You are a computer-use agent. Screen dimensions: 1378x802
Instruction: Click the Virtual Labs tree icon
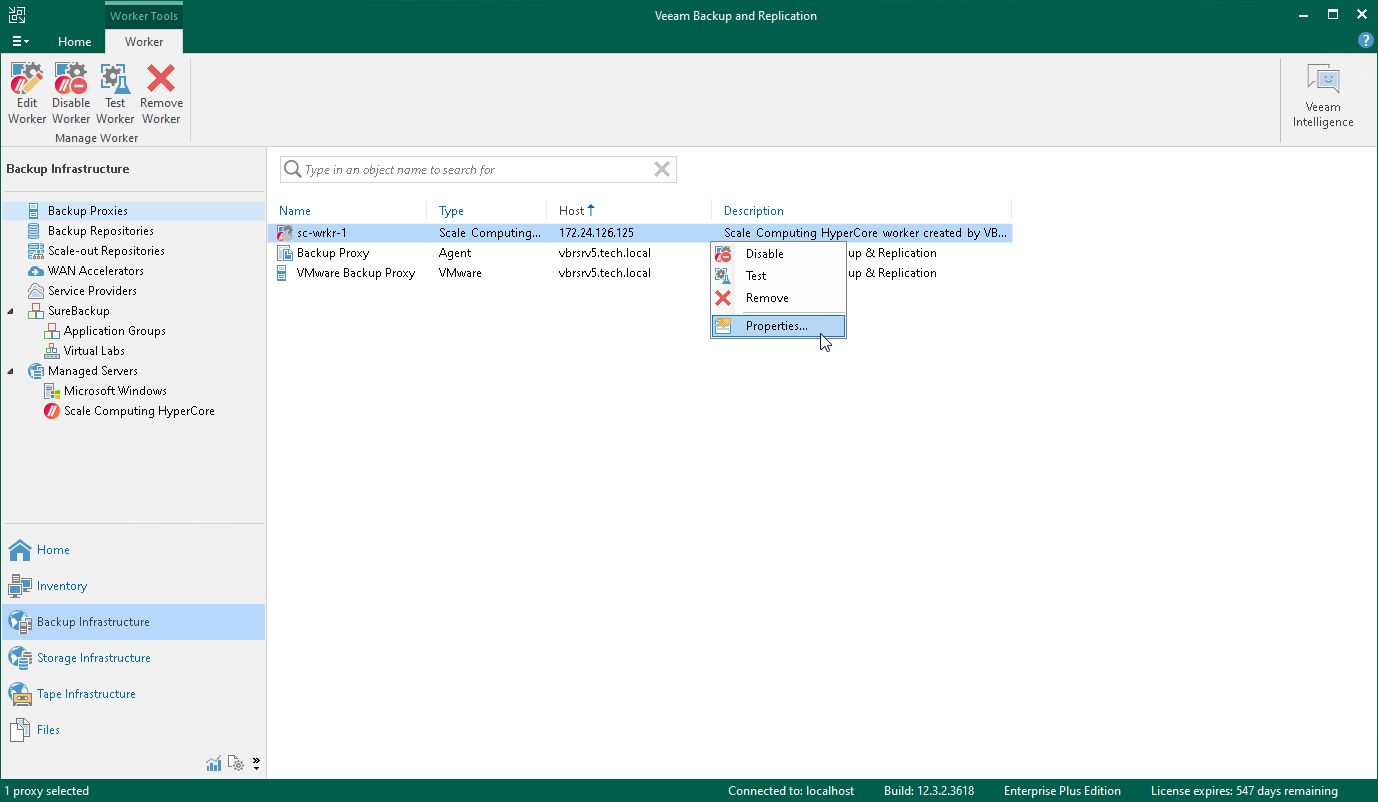tap(52, 351)
